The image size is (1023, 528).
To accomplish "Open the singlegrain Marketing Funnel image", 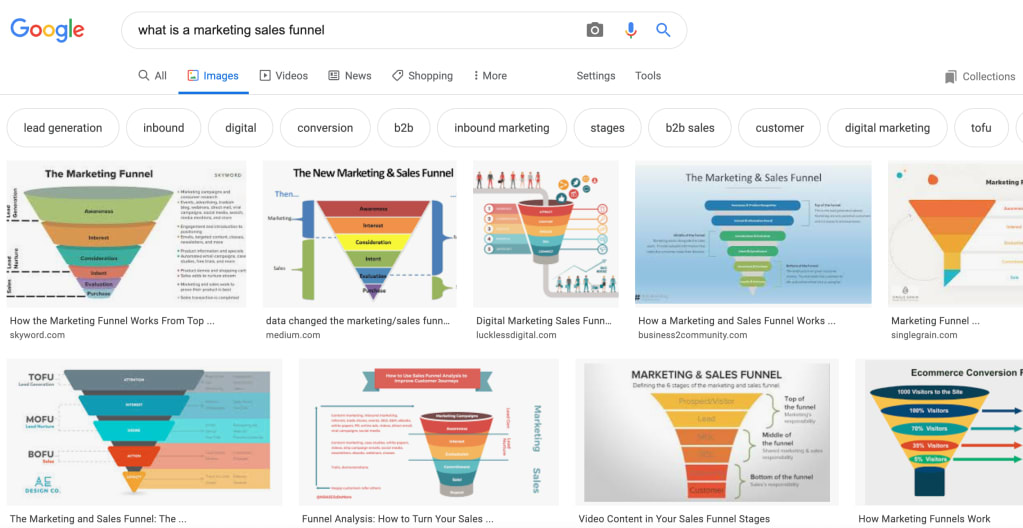I will click(x=955, y=234).
